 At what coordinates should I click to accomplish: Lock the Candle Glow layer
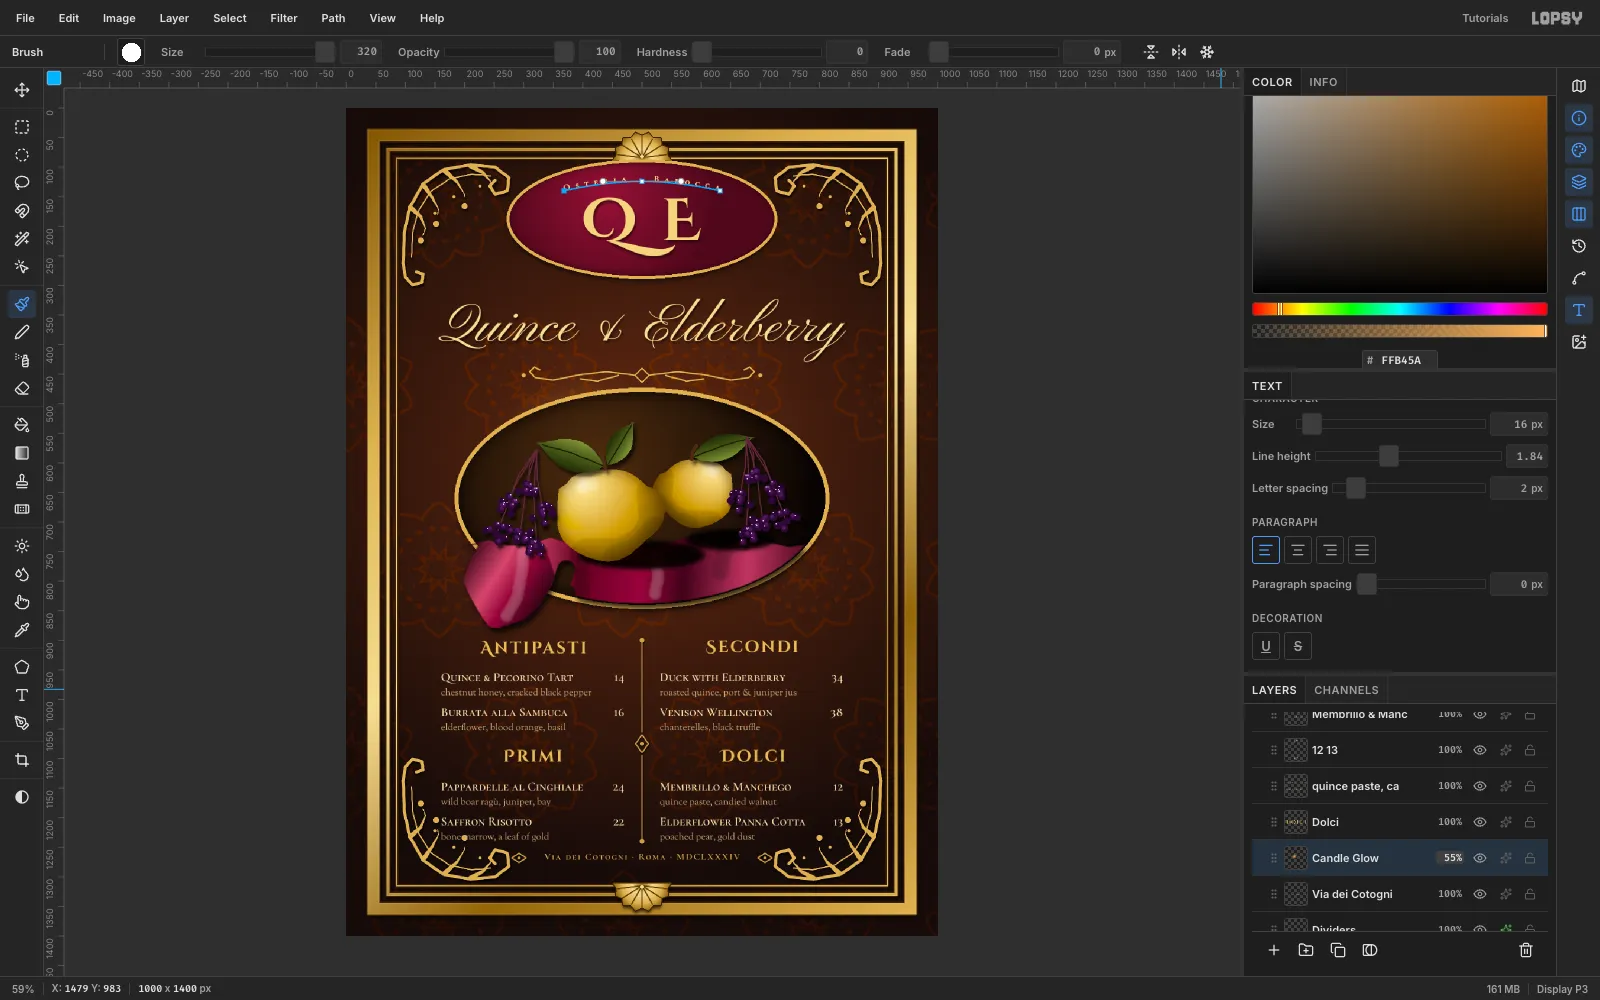pyautogui.click(x=1530, y=858)
